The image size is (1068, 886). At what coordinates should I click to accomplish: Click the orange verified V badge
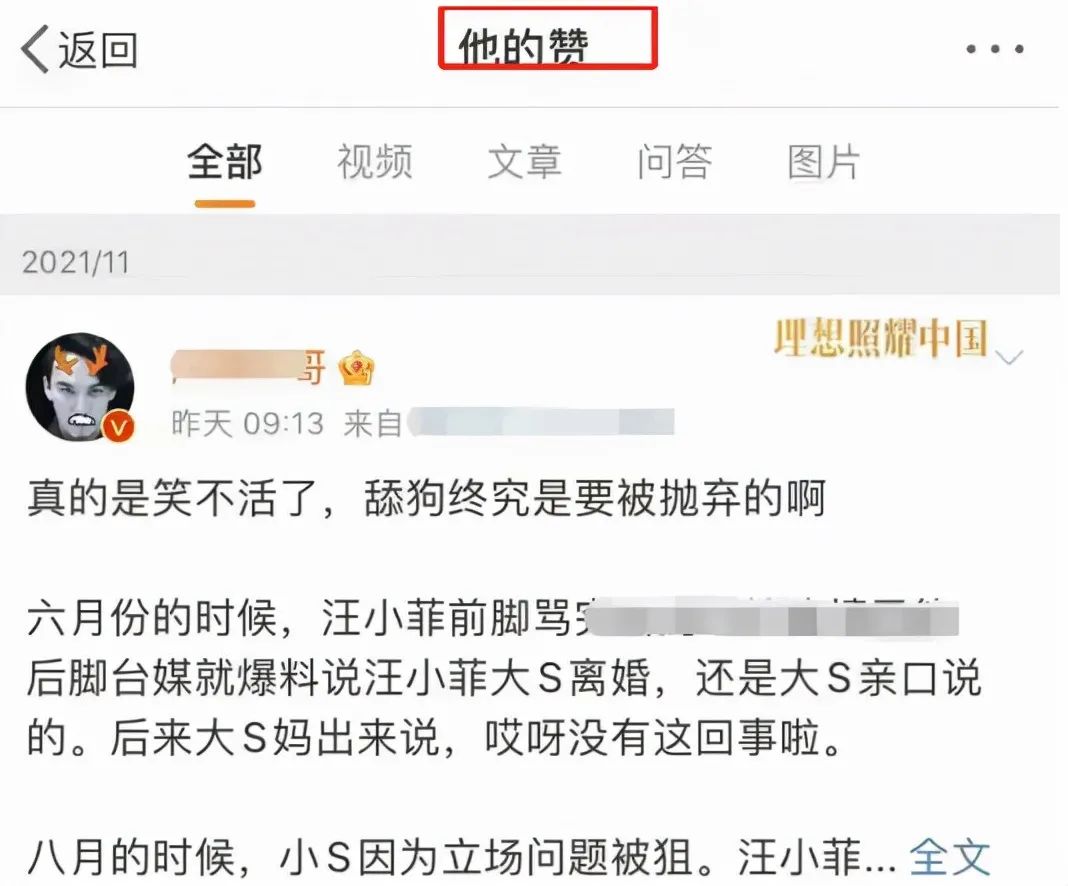[x=119, y=427]
